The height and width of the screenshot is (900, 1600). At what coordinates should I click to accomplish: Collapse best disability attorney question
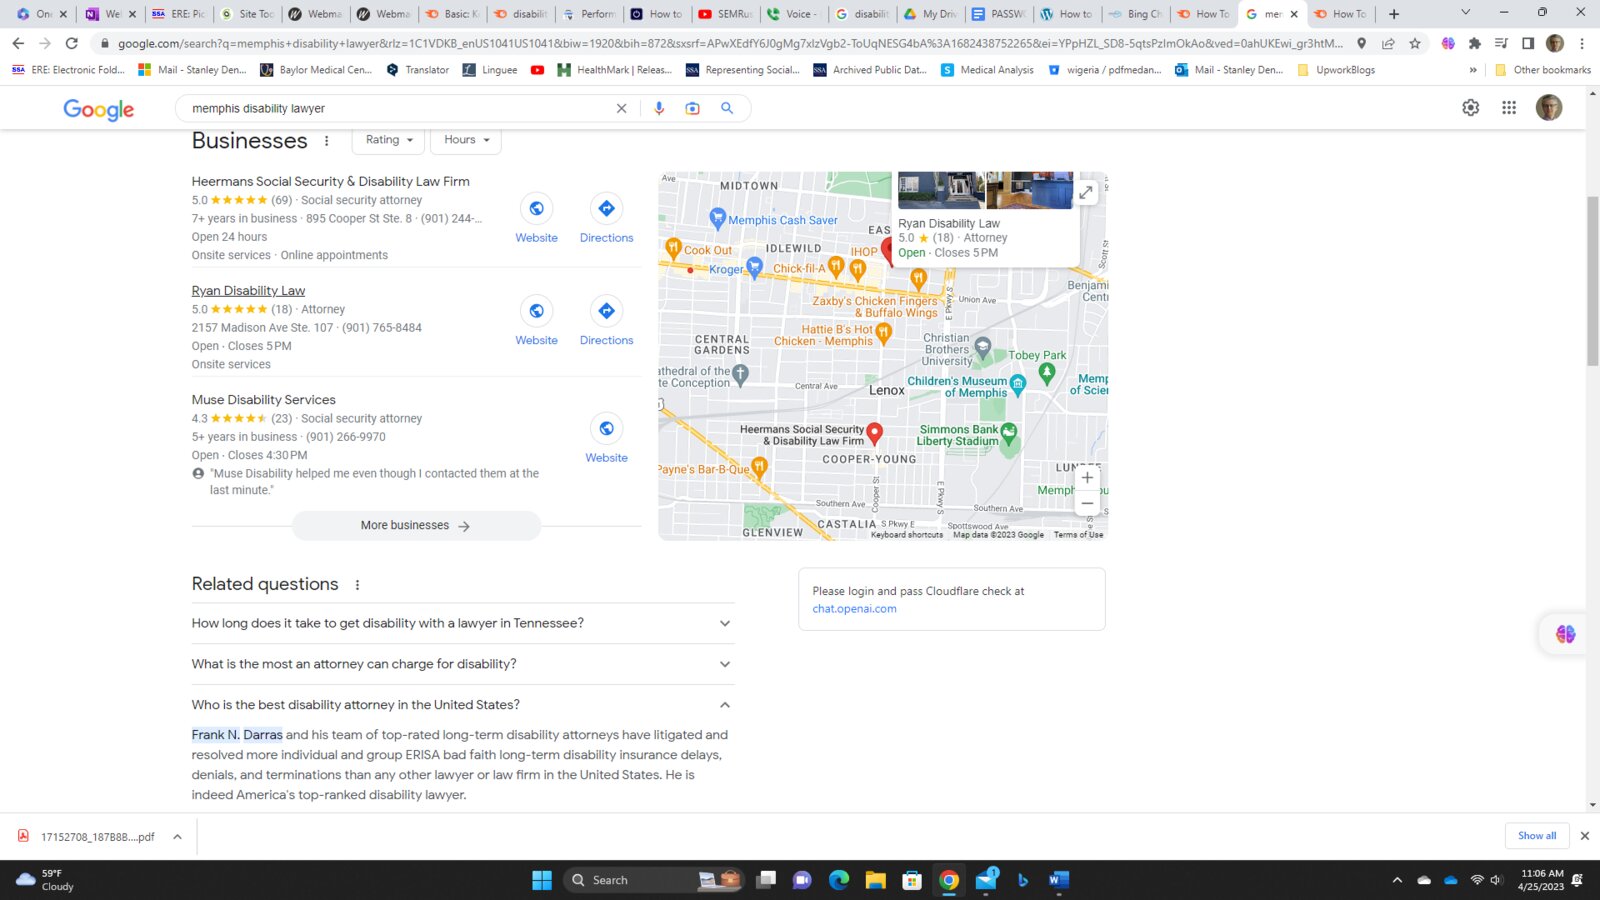click(463, 705)
